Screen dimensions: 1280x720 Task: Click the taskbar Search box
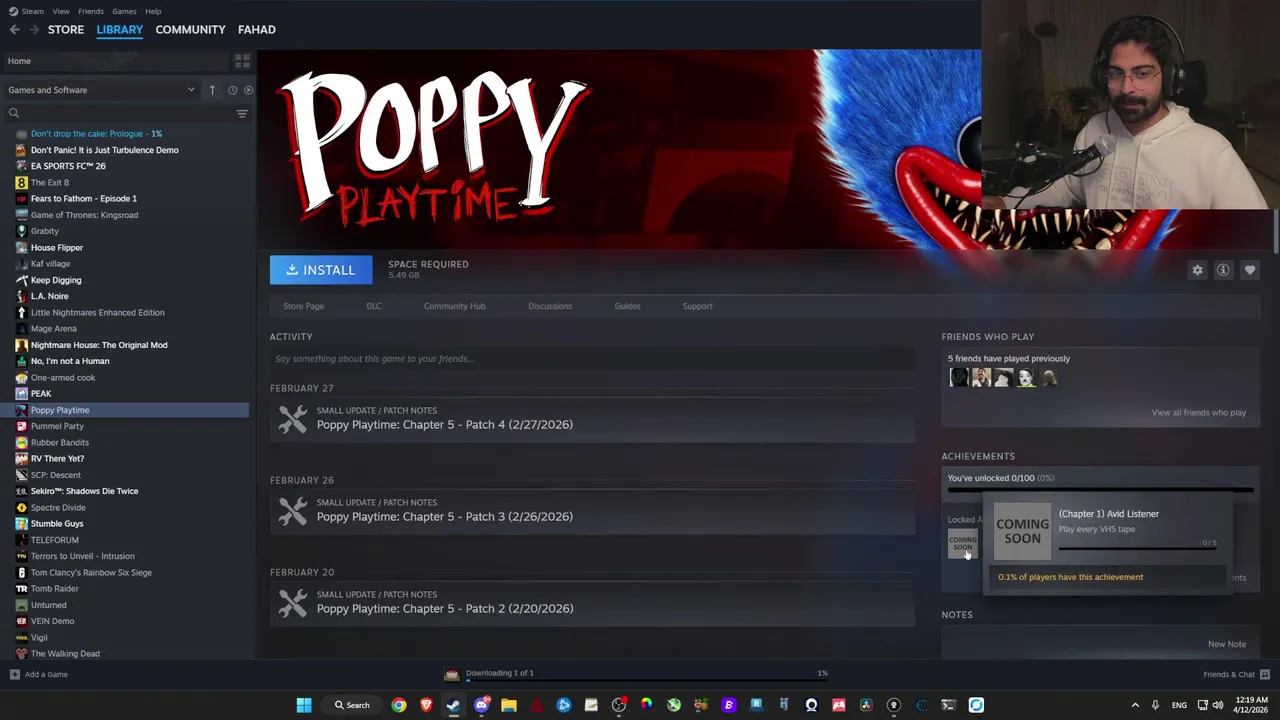point(352,705)
